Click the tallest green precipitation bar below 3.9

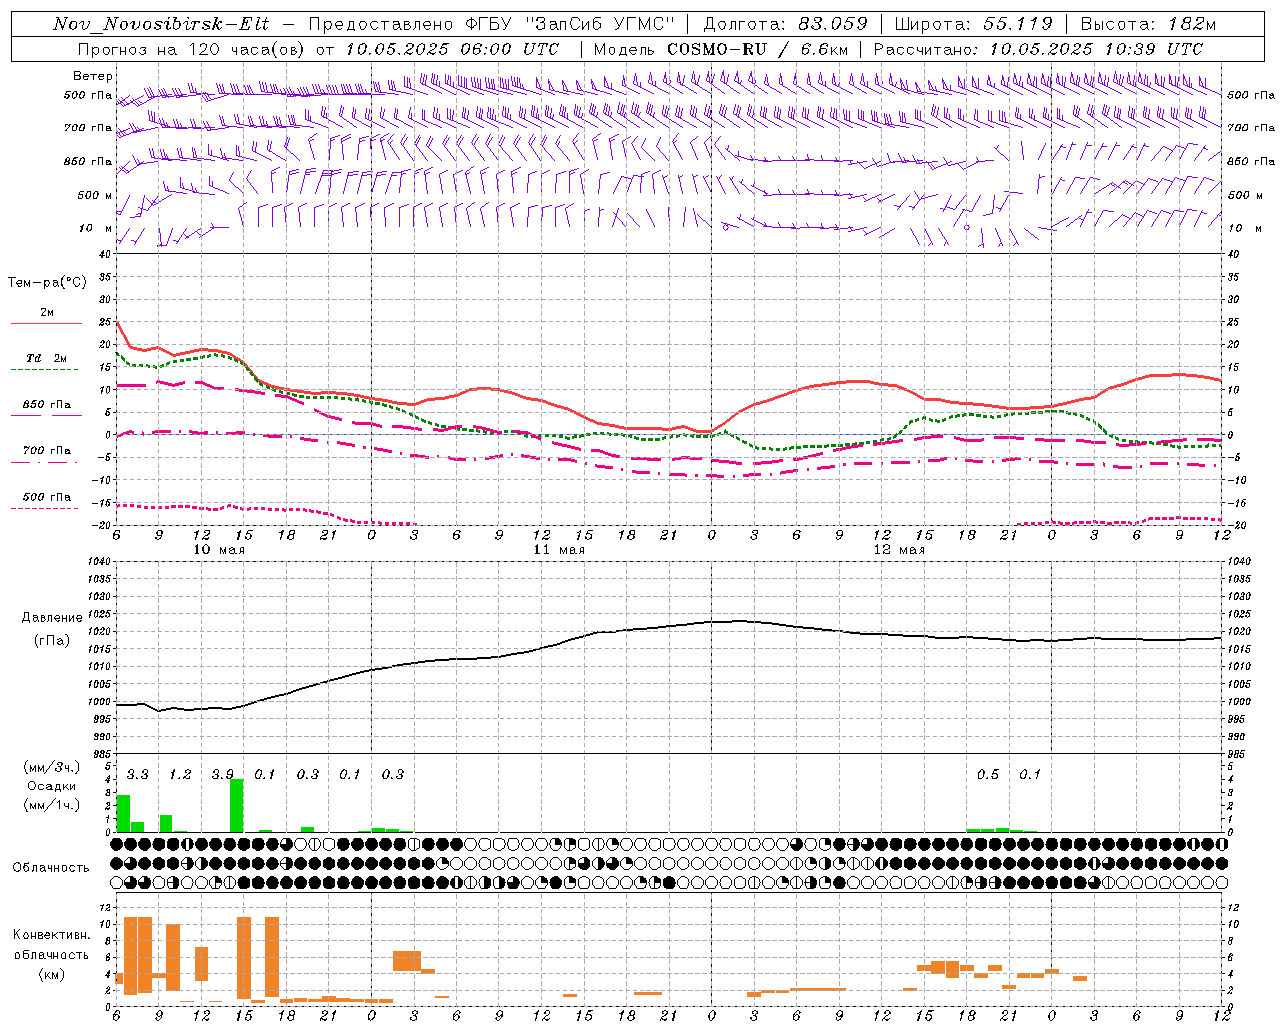[237, 806]
